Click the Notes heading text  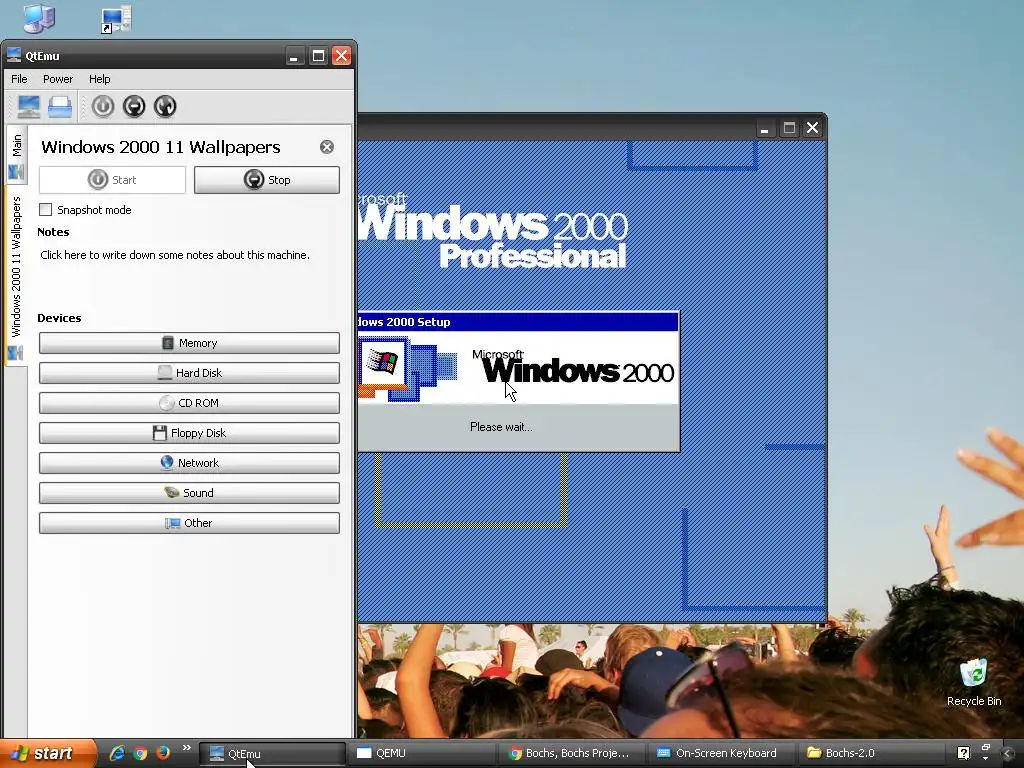pyautogui.click(x=53, y=232)
